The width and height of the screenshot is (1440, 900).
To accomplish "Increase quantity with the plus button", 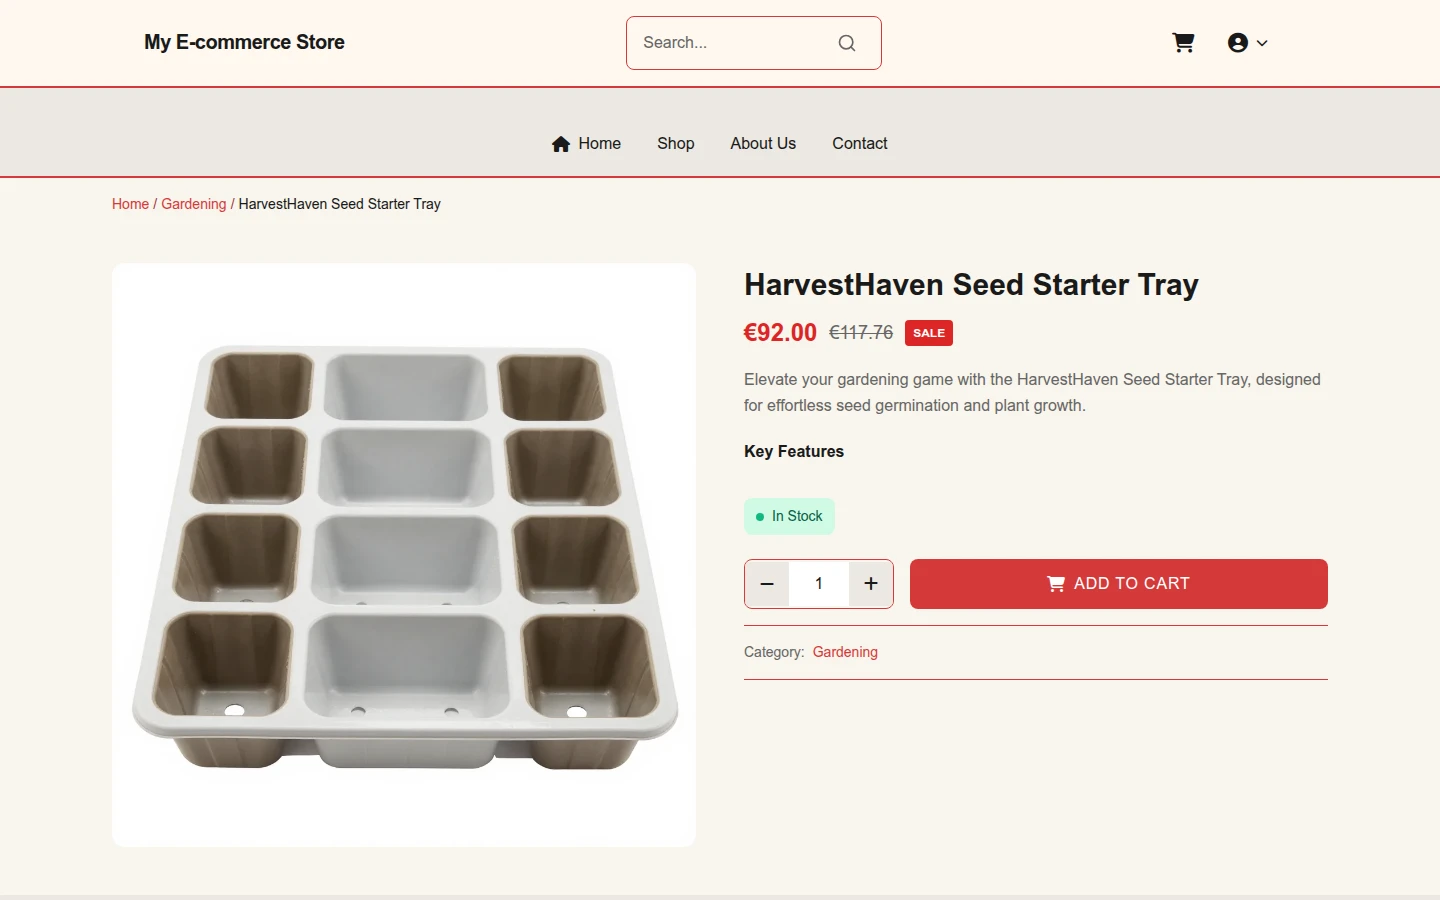I will pos(871,584).
